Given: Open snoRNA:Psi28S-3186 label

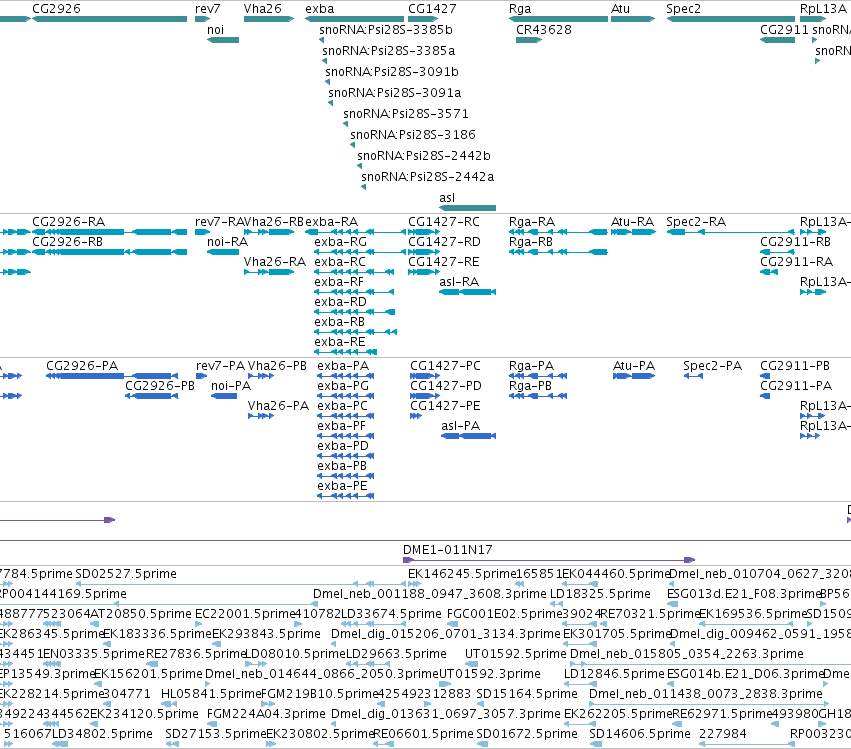Looking at the screenshot, I should pyautogui.click(x=413, y=135).
